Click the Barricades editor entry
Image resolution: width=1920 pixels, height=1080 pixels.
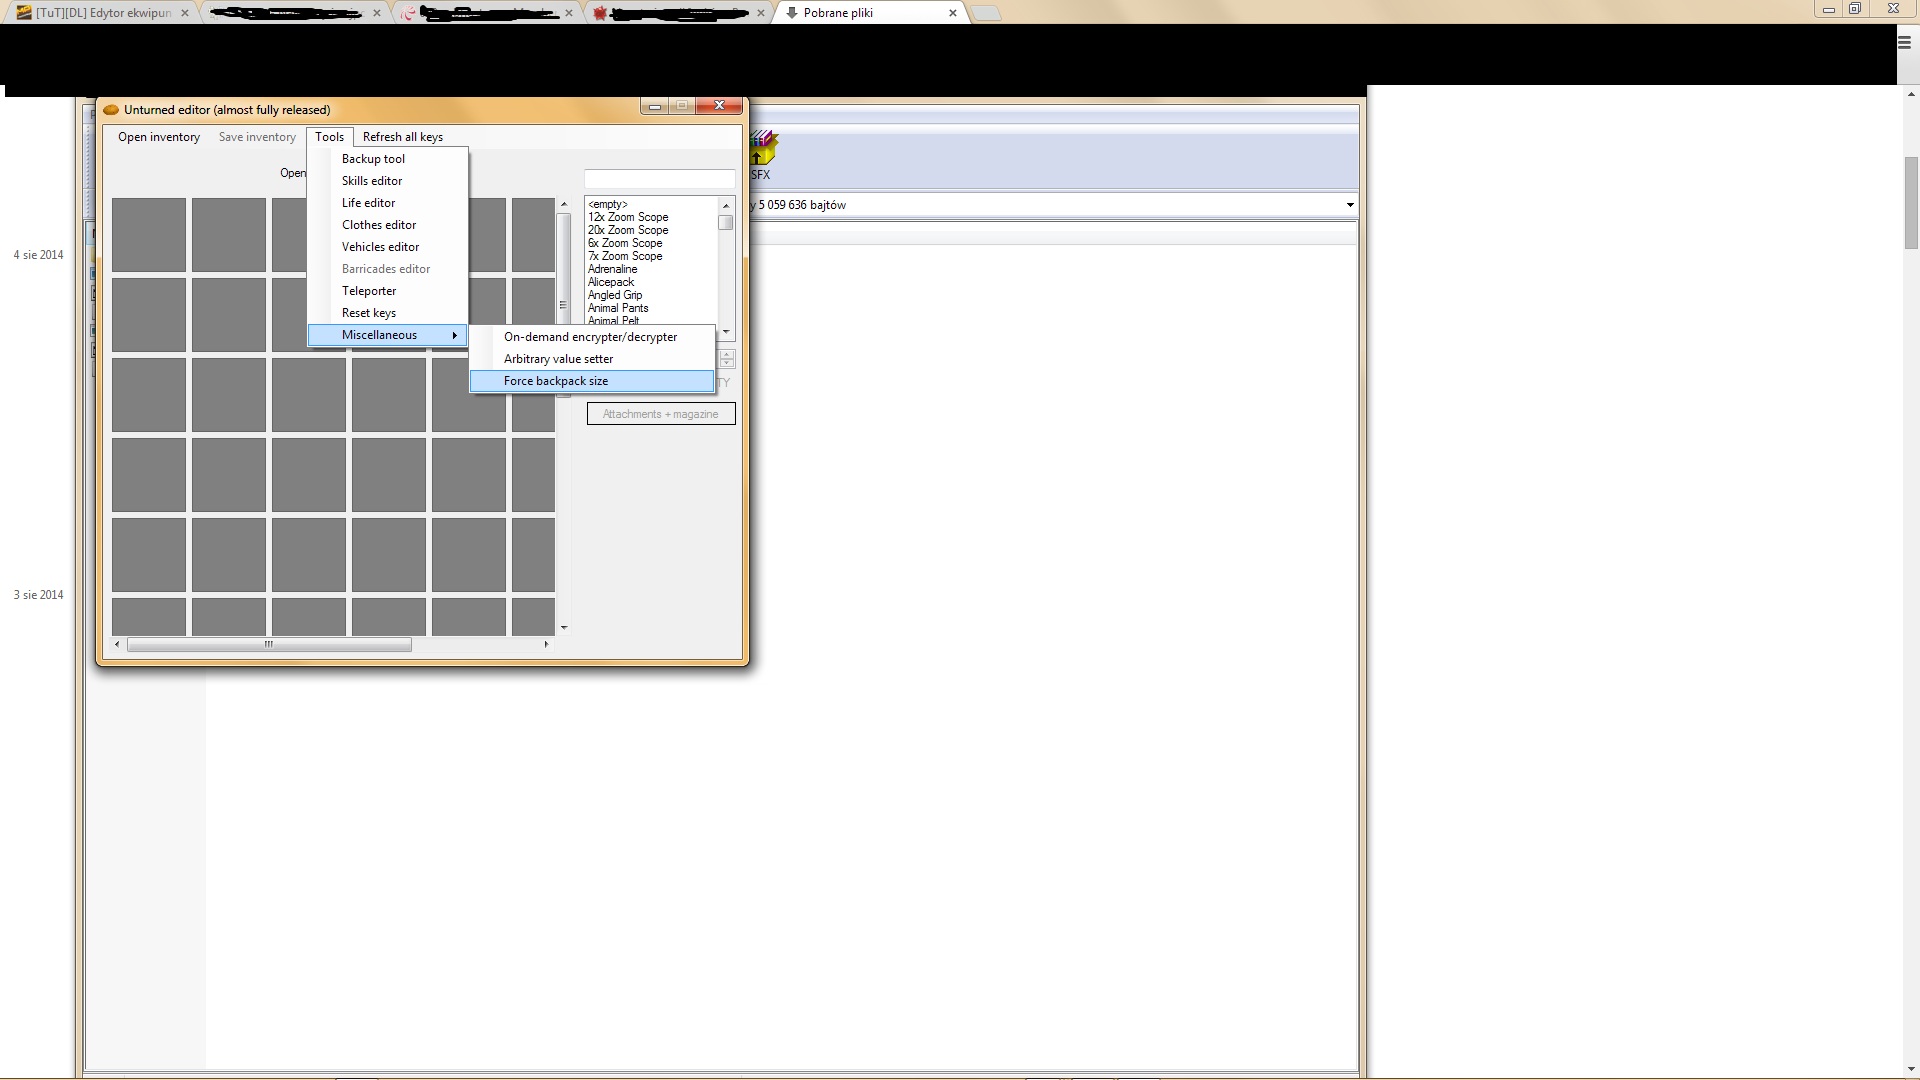coord(388,269)
